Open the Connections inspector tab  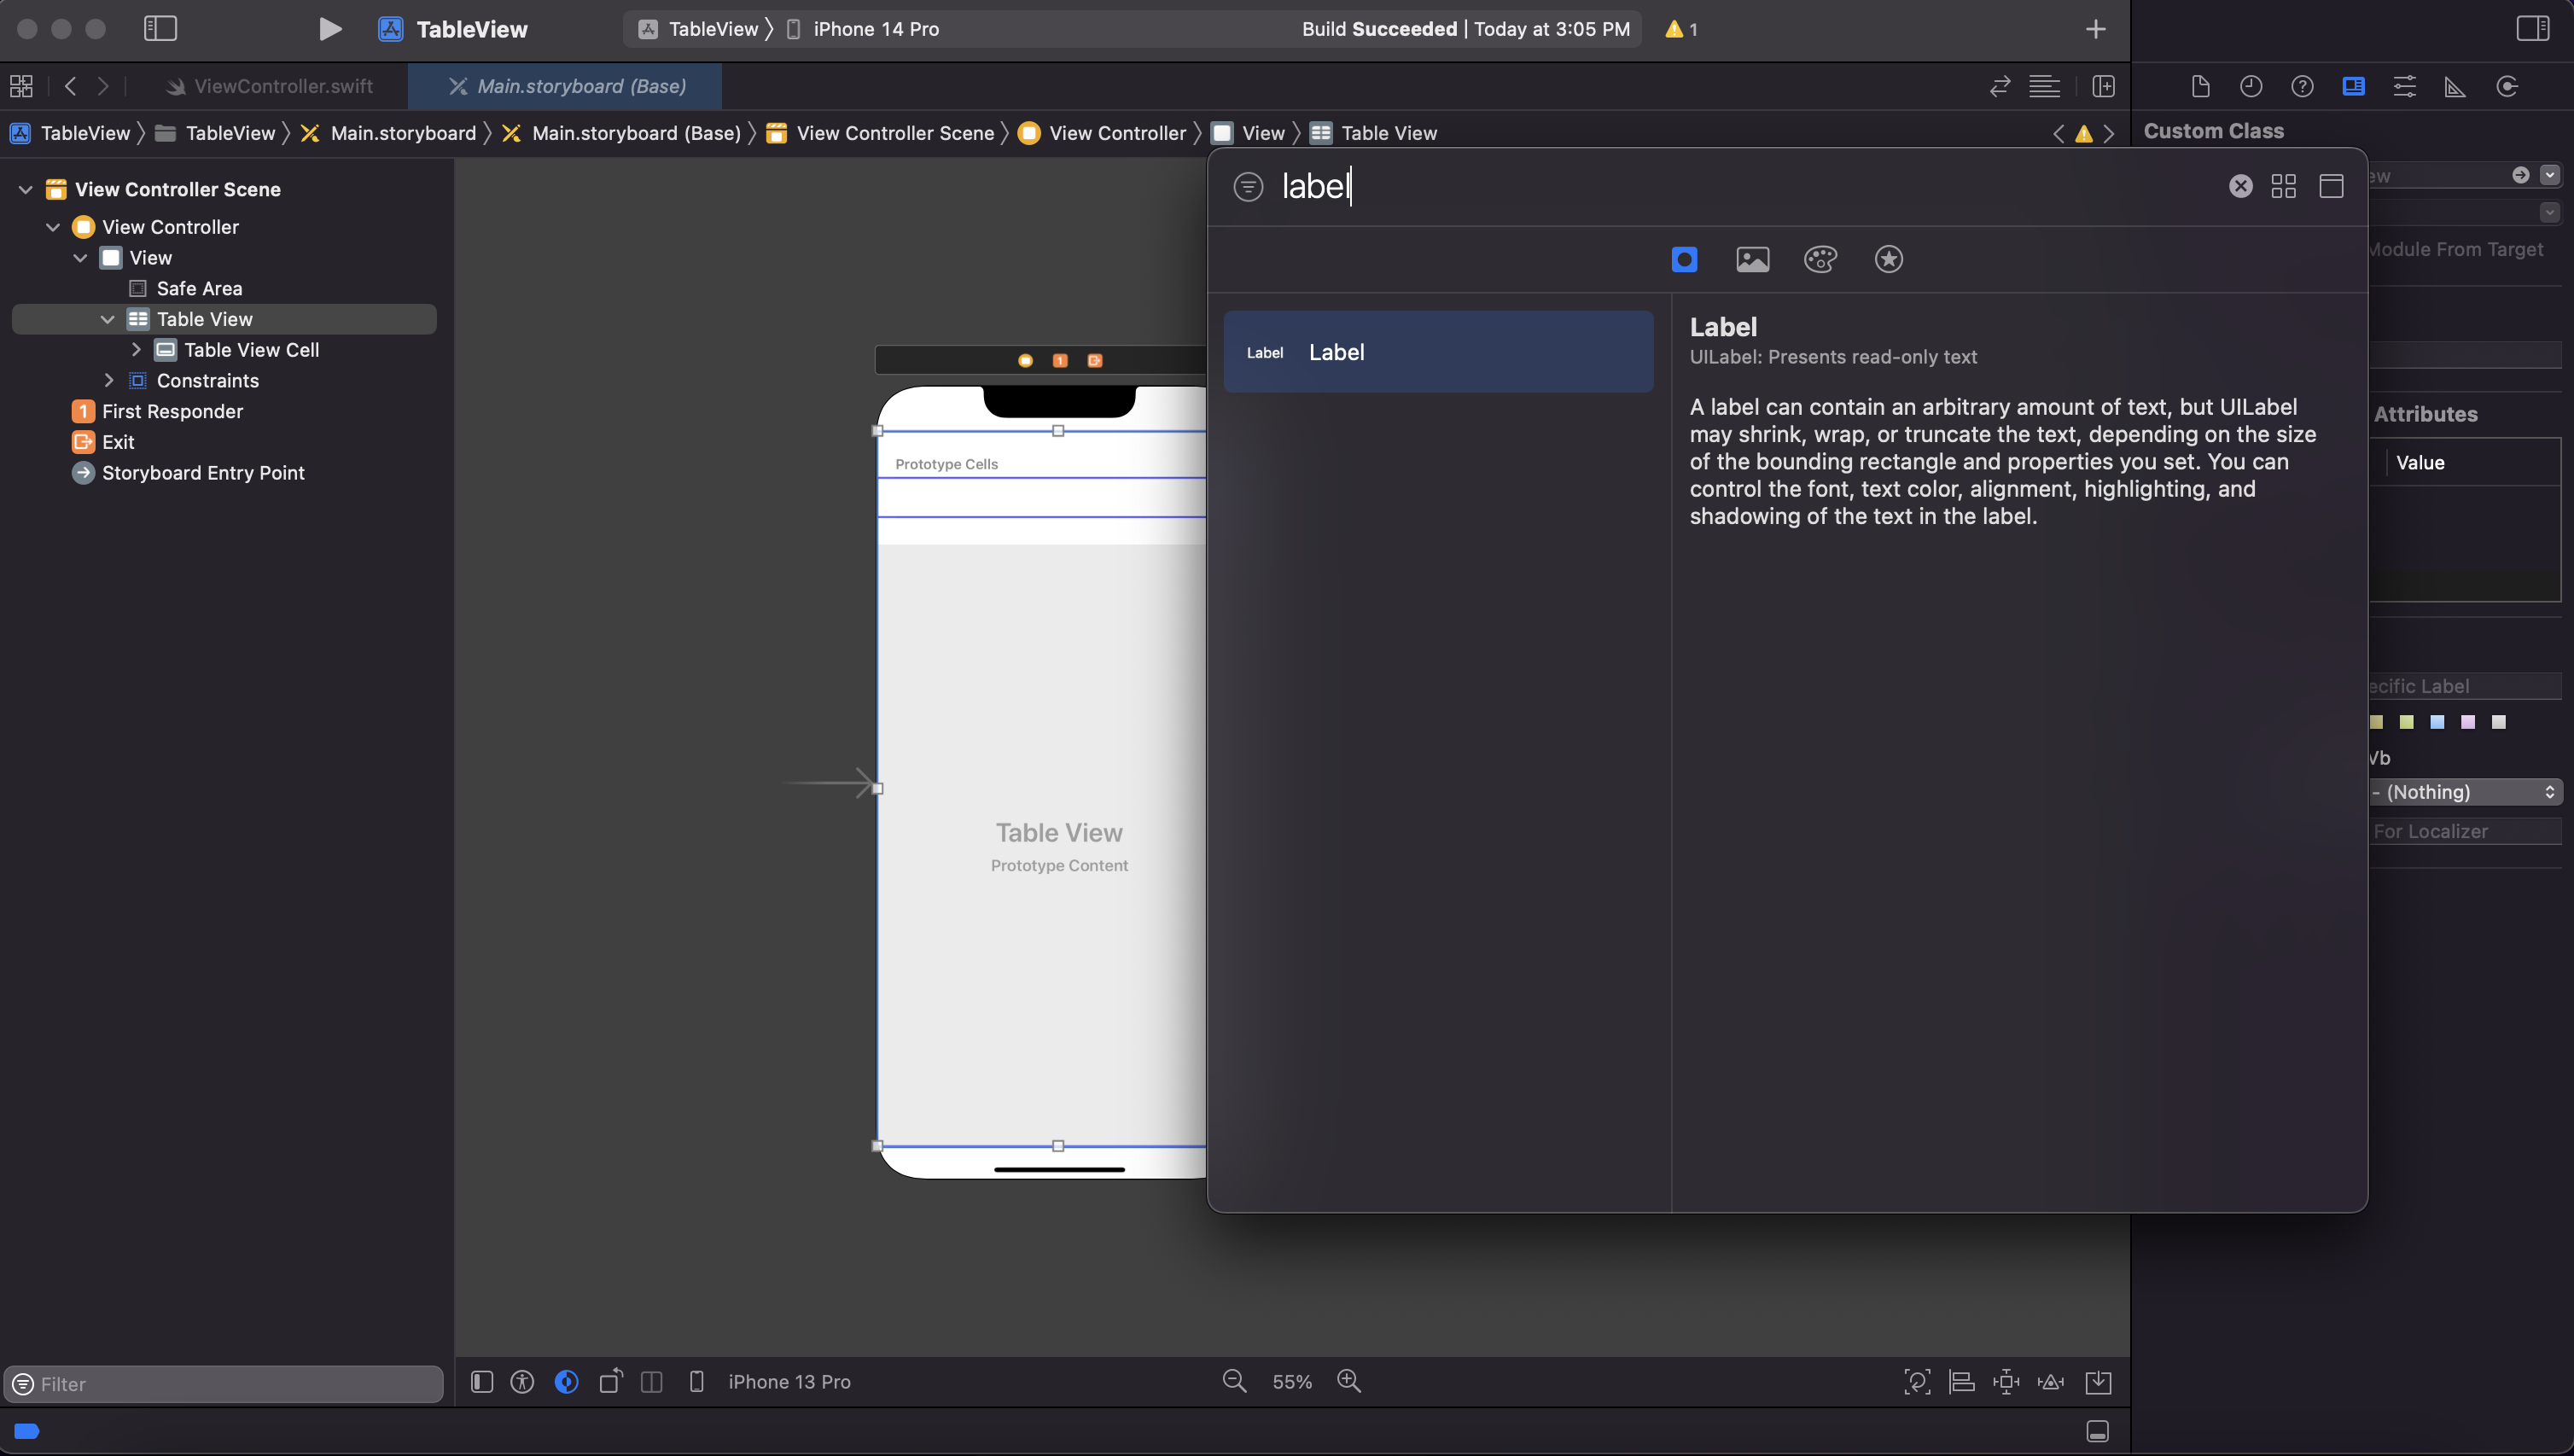pyautogui.click(x=2506, y=87)
